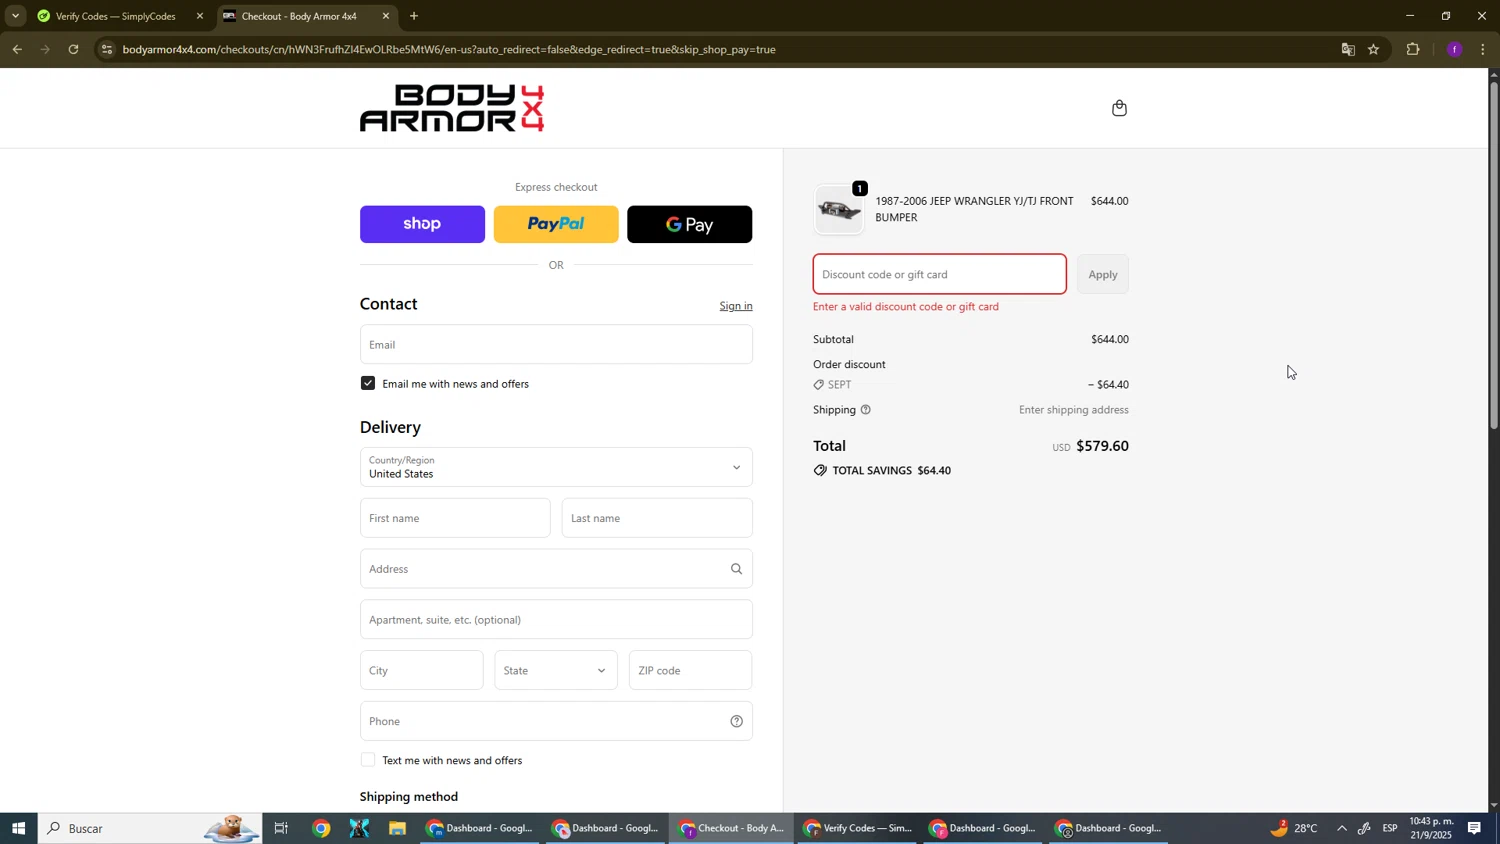
Task: Click the Phone input field
Action: coord(556,721)
